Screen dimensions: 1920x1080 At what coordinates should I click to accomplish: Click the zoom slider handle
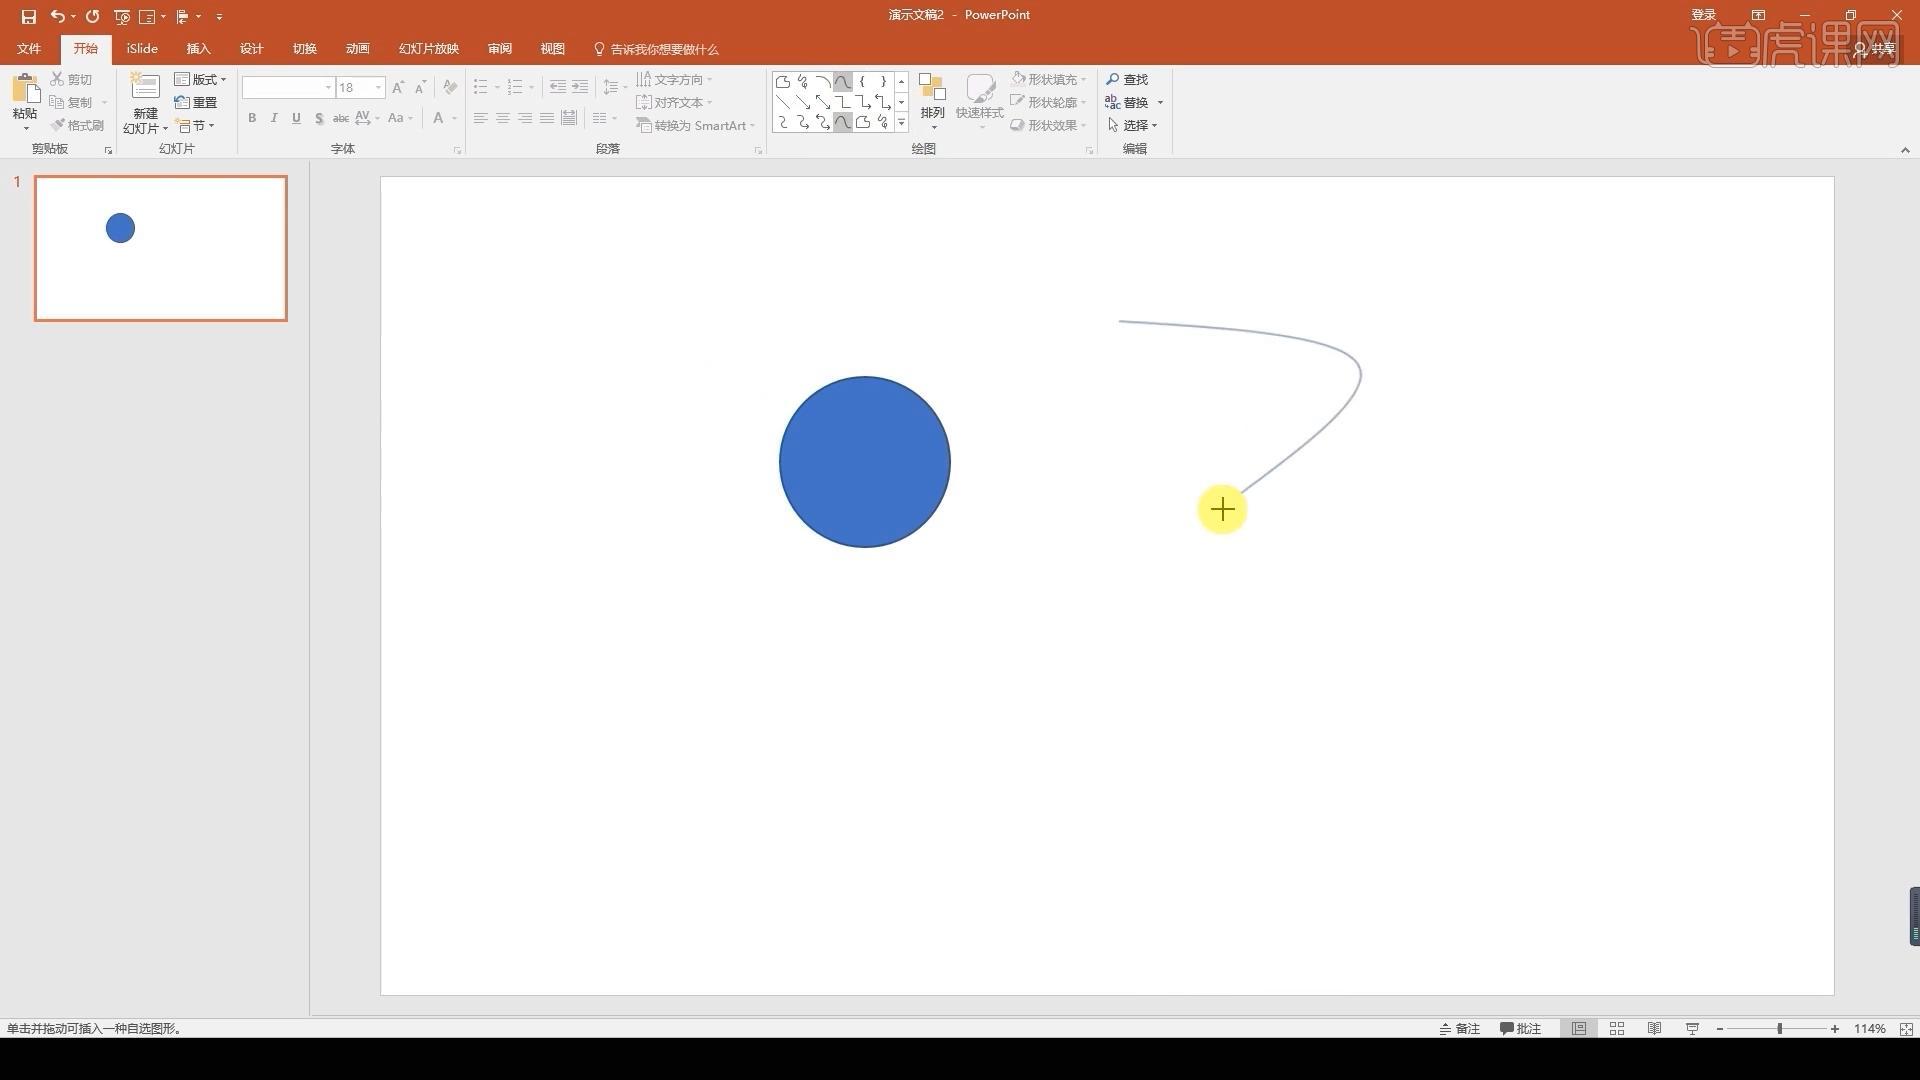1779,1028
